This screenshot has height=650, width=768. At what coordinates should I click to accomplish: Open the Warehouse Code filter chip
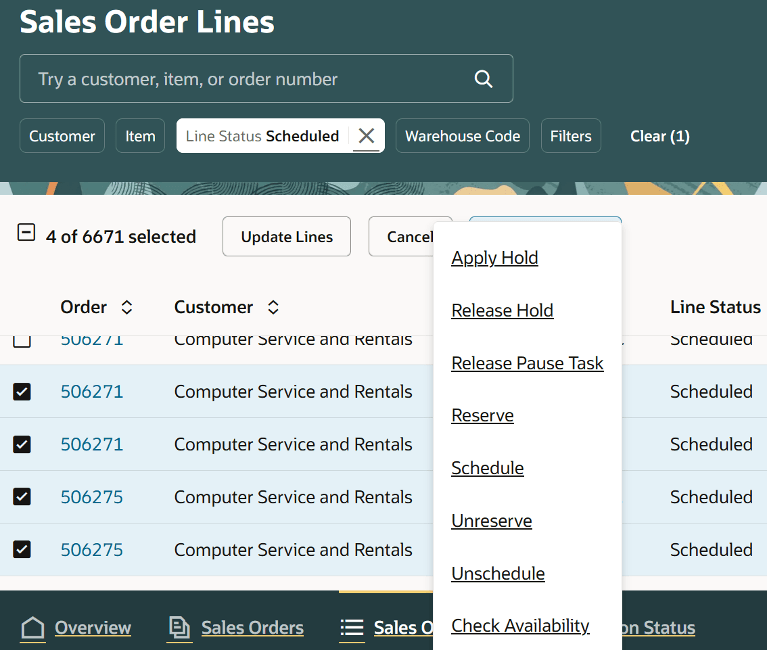(462, 136)
